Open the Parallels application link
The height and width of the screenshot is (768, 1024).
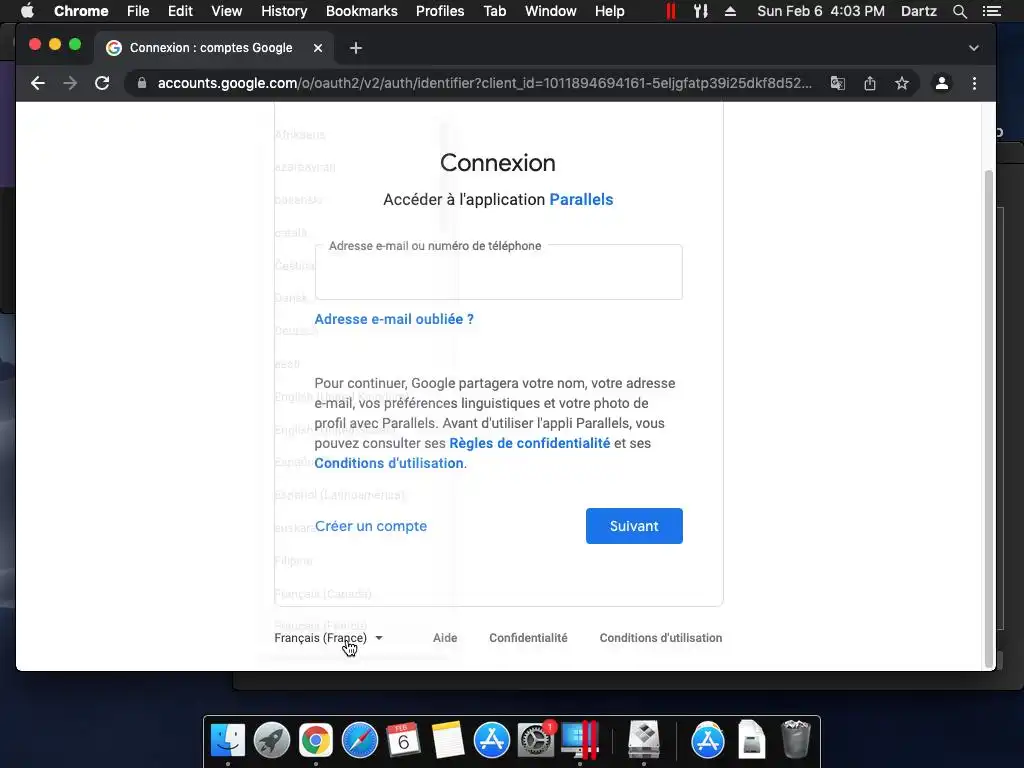581,199
